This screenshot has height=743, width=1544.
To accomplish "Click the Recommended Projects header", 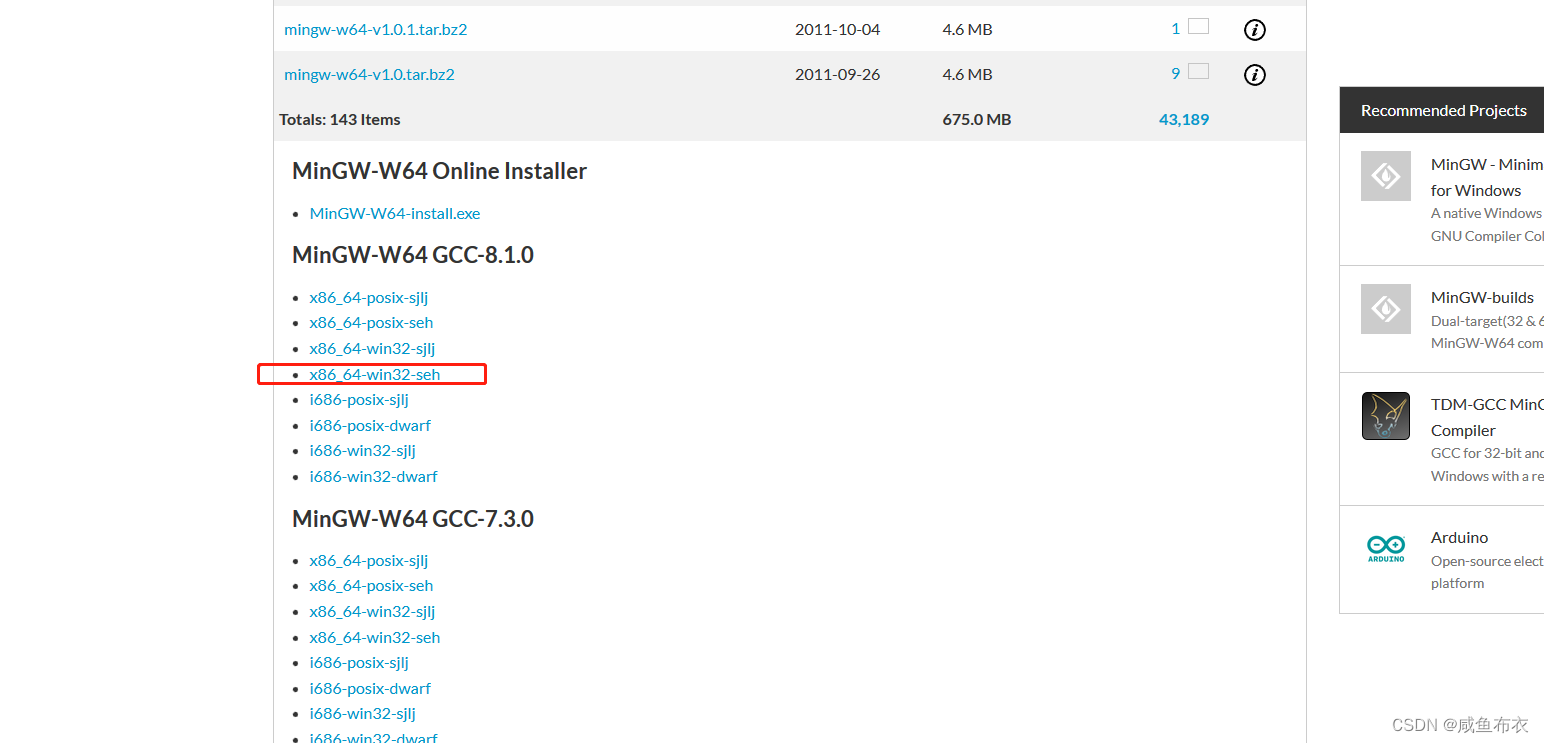I will point(1443,110).
